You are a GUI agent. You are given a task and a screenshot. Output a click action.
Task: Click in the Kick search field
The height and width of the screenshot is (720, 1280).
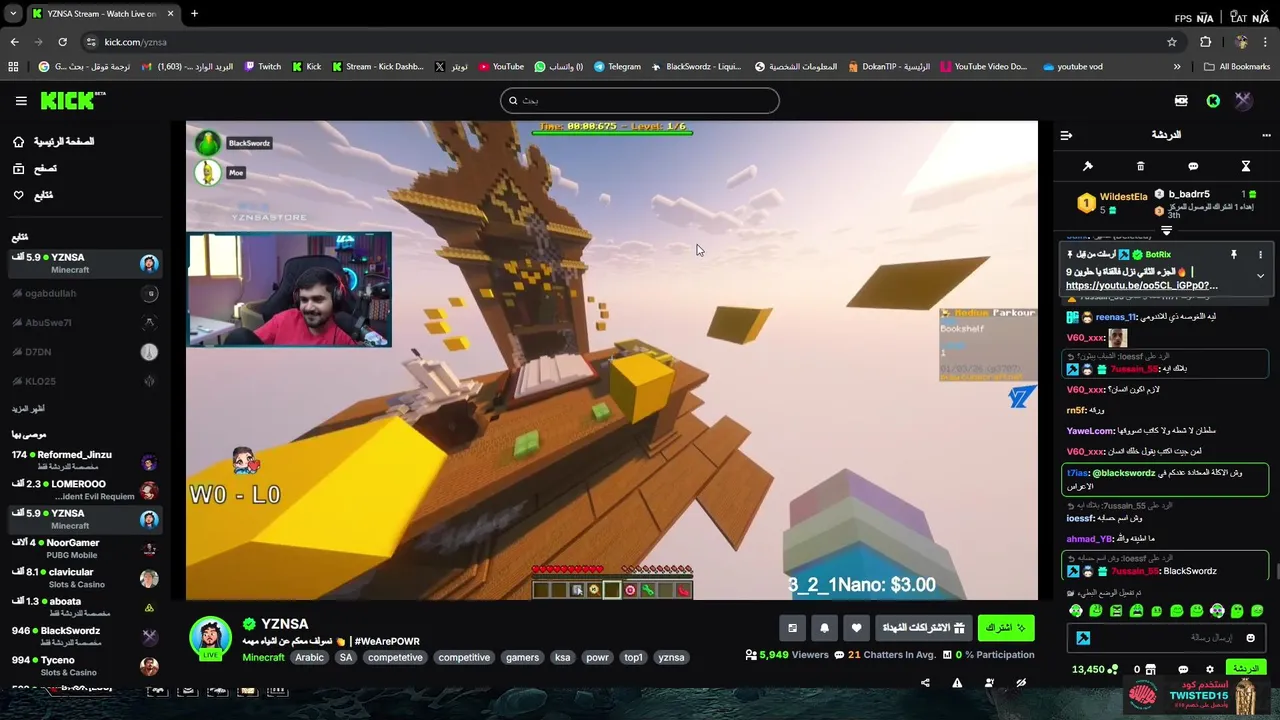pos(640,100)
